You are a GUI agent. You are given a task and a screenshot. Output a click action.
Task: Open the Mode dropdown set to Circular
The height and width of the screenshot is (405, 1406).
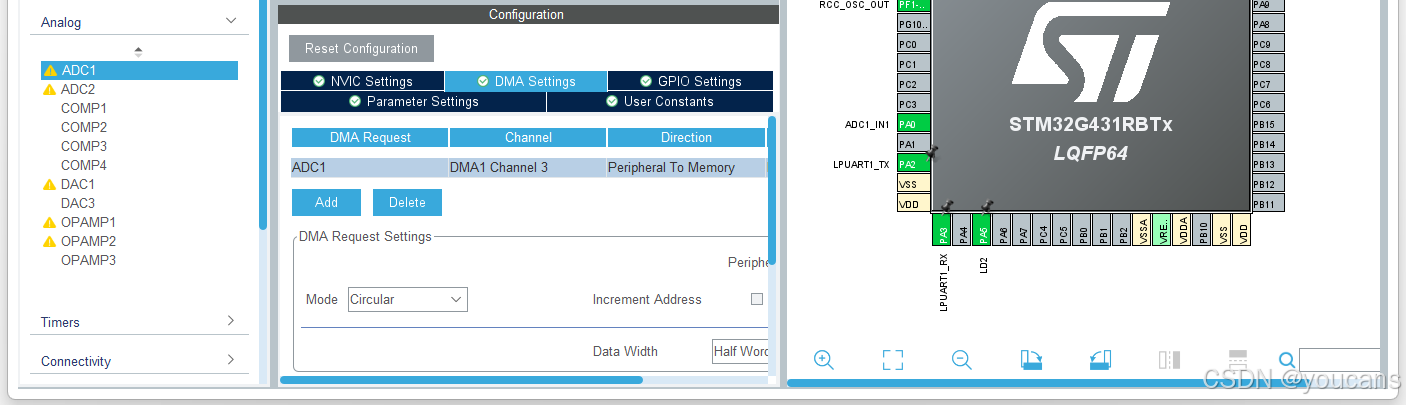(407, 299)
